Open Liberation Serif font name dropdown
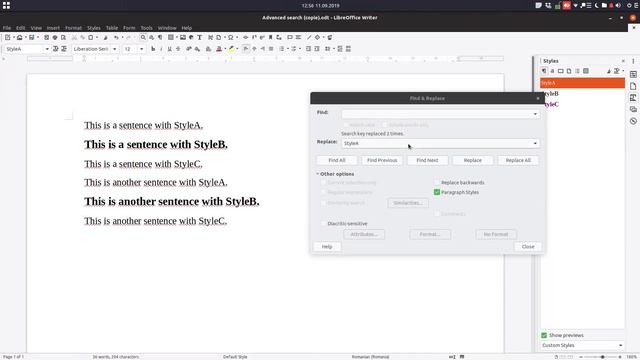Viewport: 640px width, 360px height. pyautogui.click(x=115, y=49)
